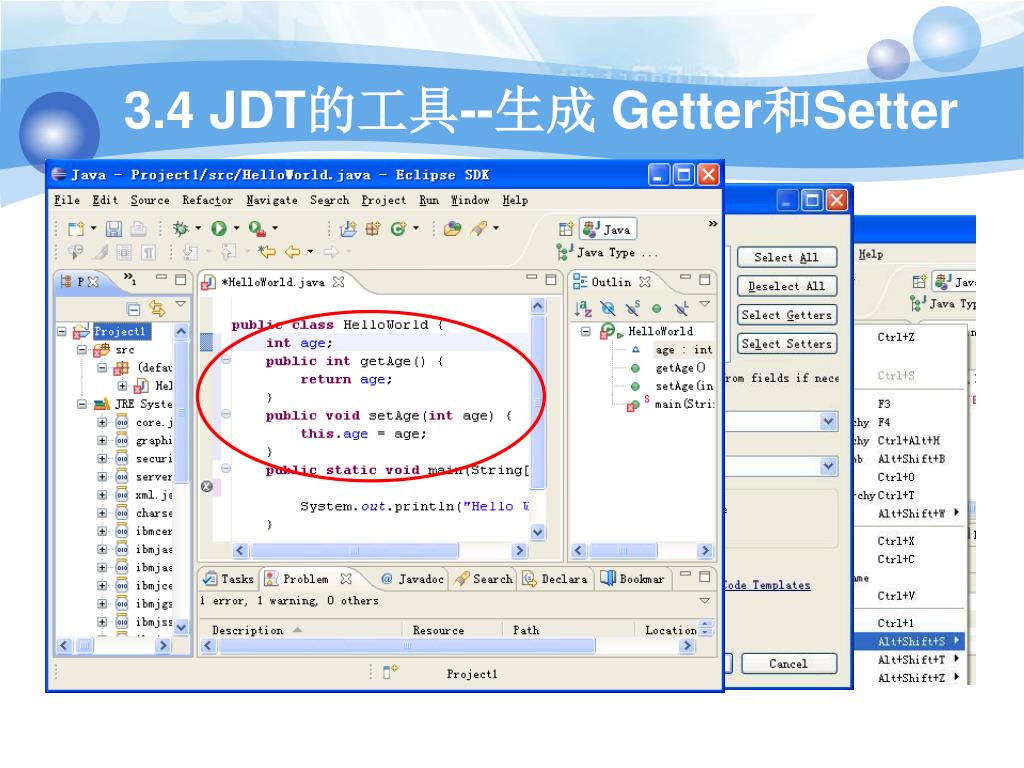Click editor vertical scrollbar down arrow
The height and width of the screenshot is (768, 1024).
[x=537, y=532]
